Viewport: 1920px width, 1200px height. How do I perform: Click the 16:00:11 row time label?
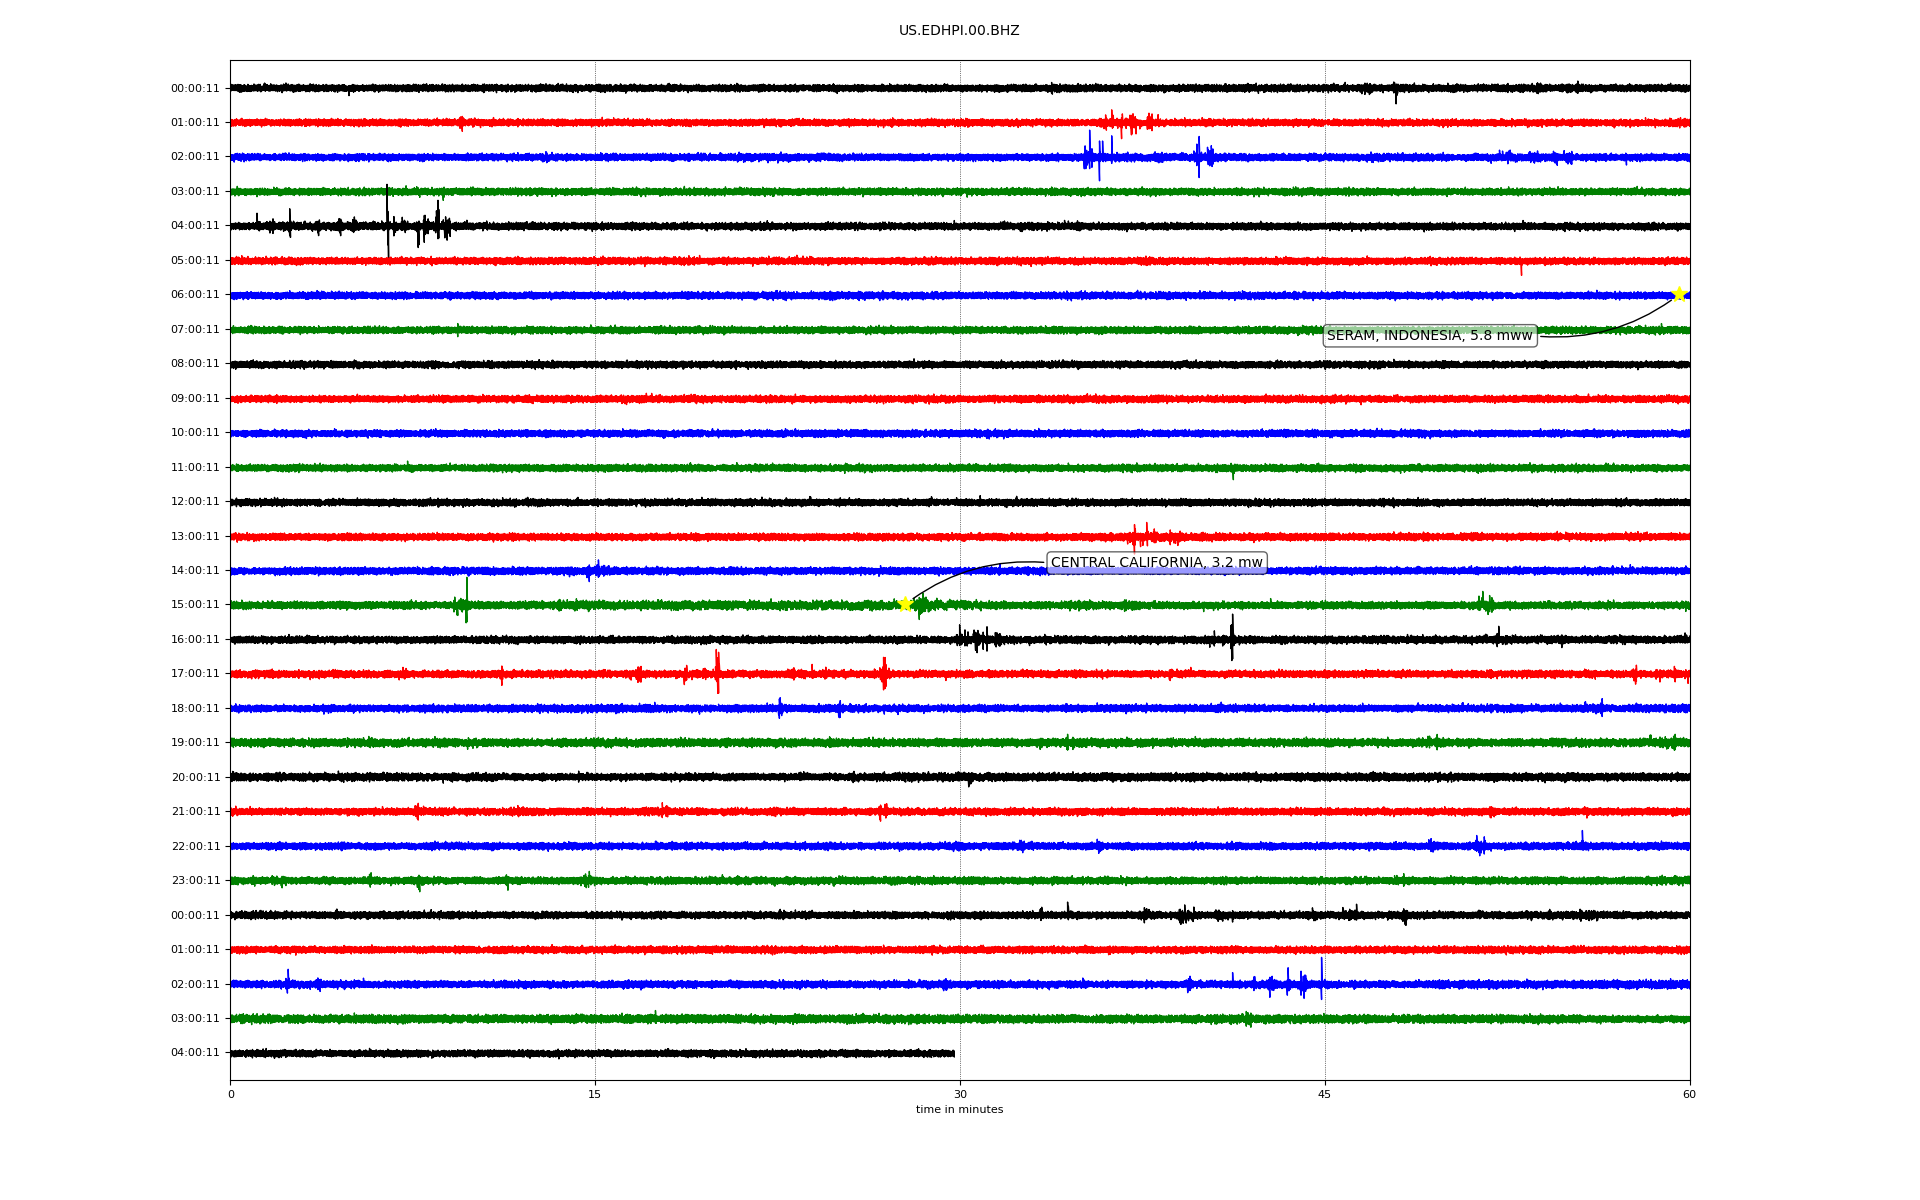click(x=195, y=640)
